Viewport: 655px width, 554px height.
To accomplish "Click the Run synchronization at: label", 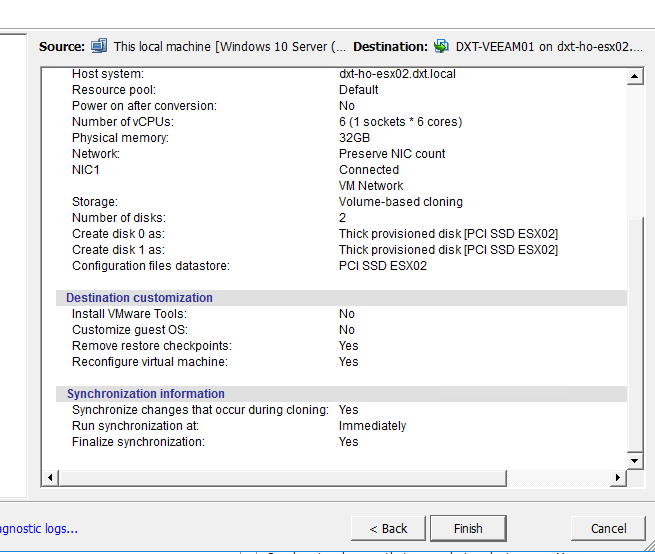I will point(135,426).
